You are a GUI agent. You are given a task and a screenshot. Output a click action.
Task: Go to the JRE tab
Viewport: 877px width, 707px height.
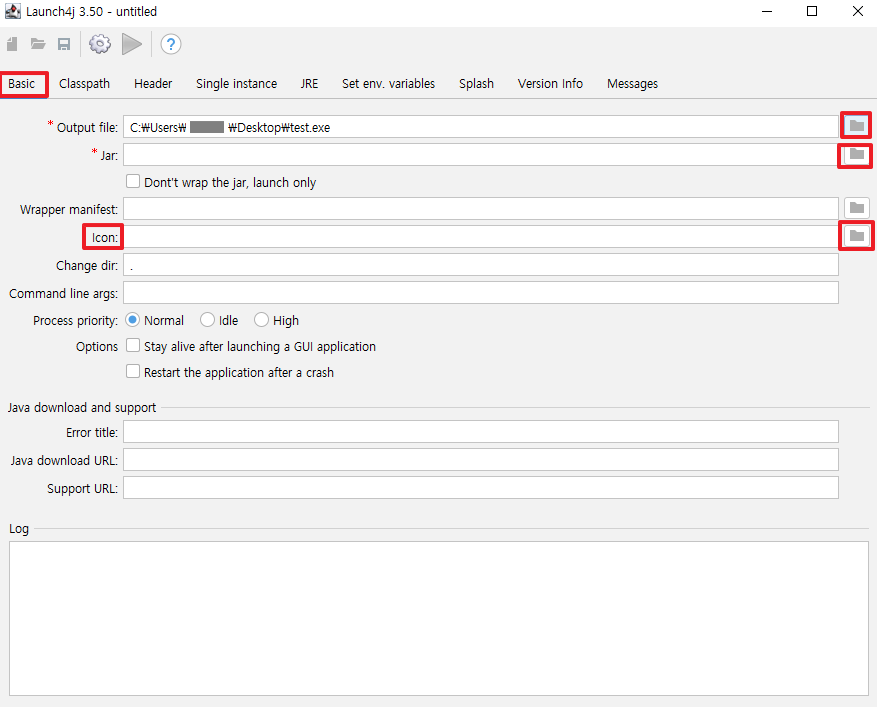click(309, 84)
